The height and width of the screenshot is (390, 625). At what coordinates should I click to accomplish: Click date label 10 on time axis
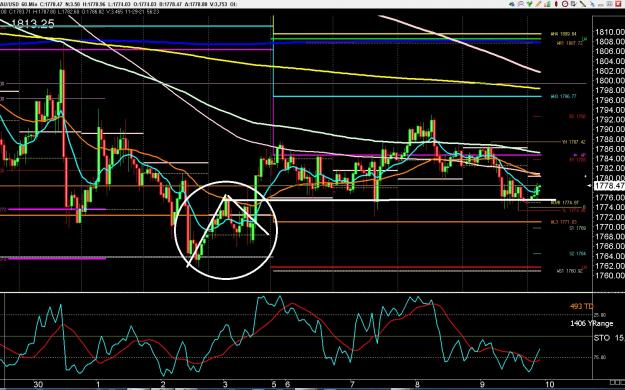coord(549,384)
